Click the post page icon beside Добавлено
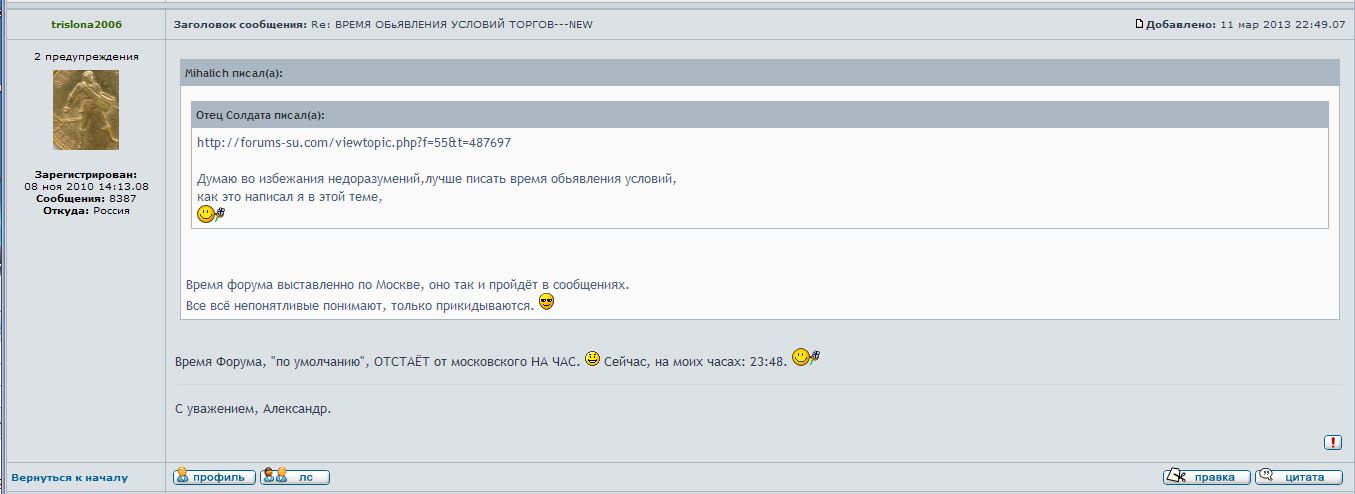1355x494 pixels. click(x=1139, y=24)
